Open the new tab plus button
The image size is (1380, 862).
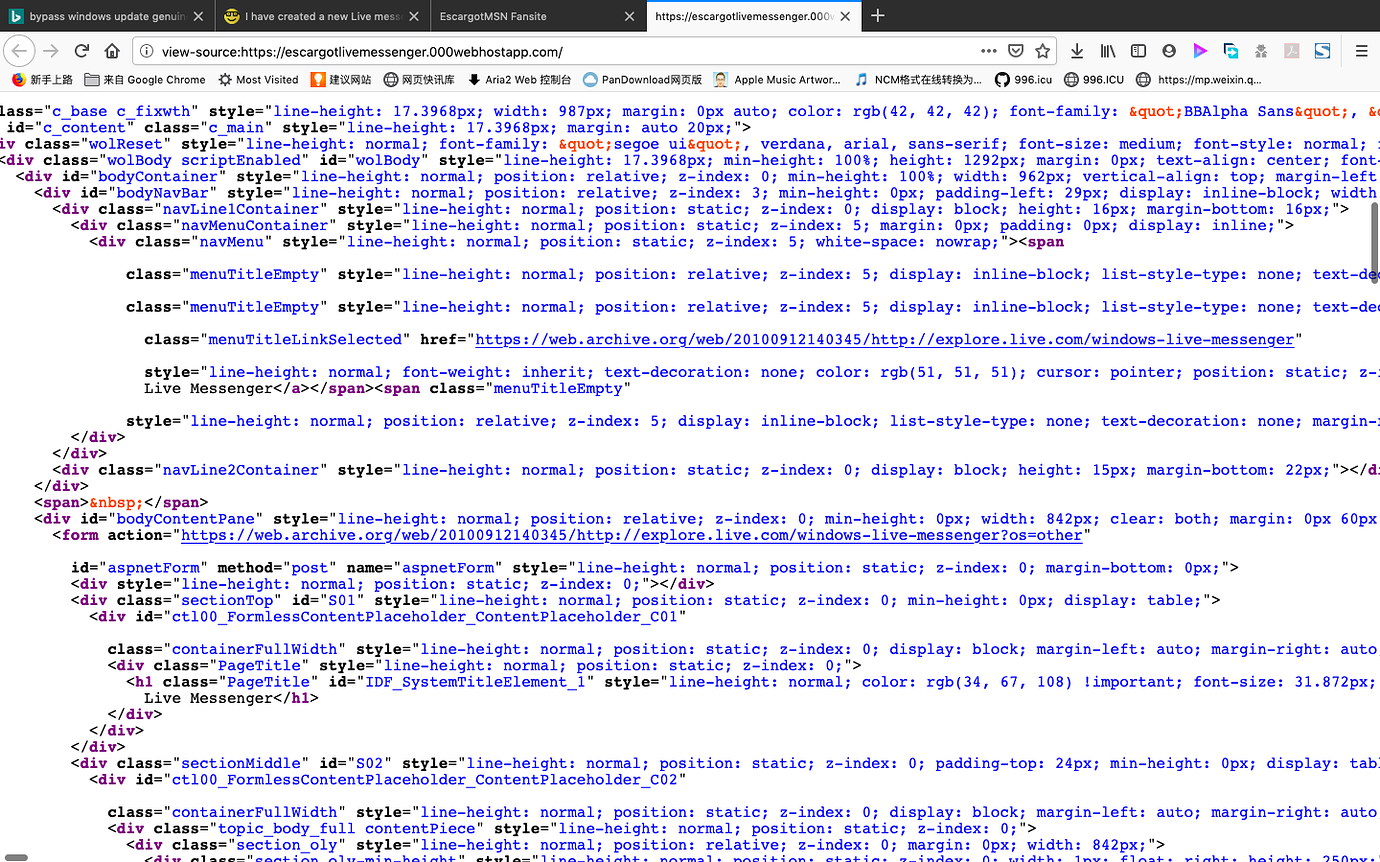(x=877, y=15)
